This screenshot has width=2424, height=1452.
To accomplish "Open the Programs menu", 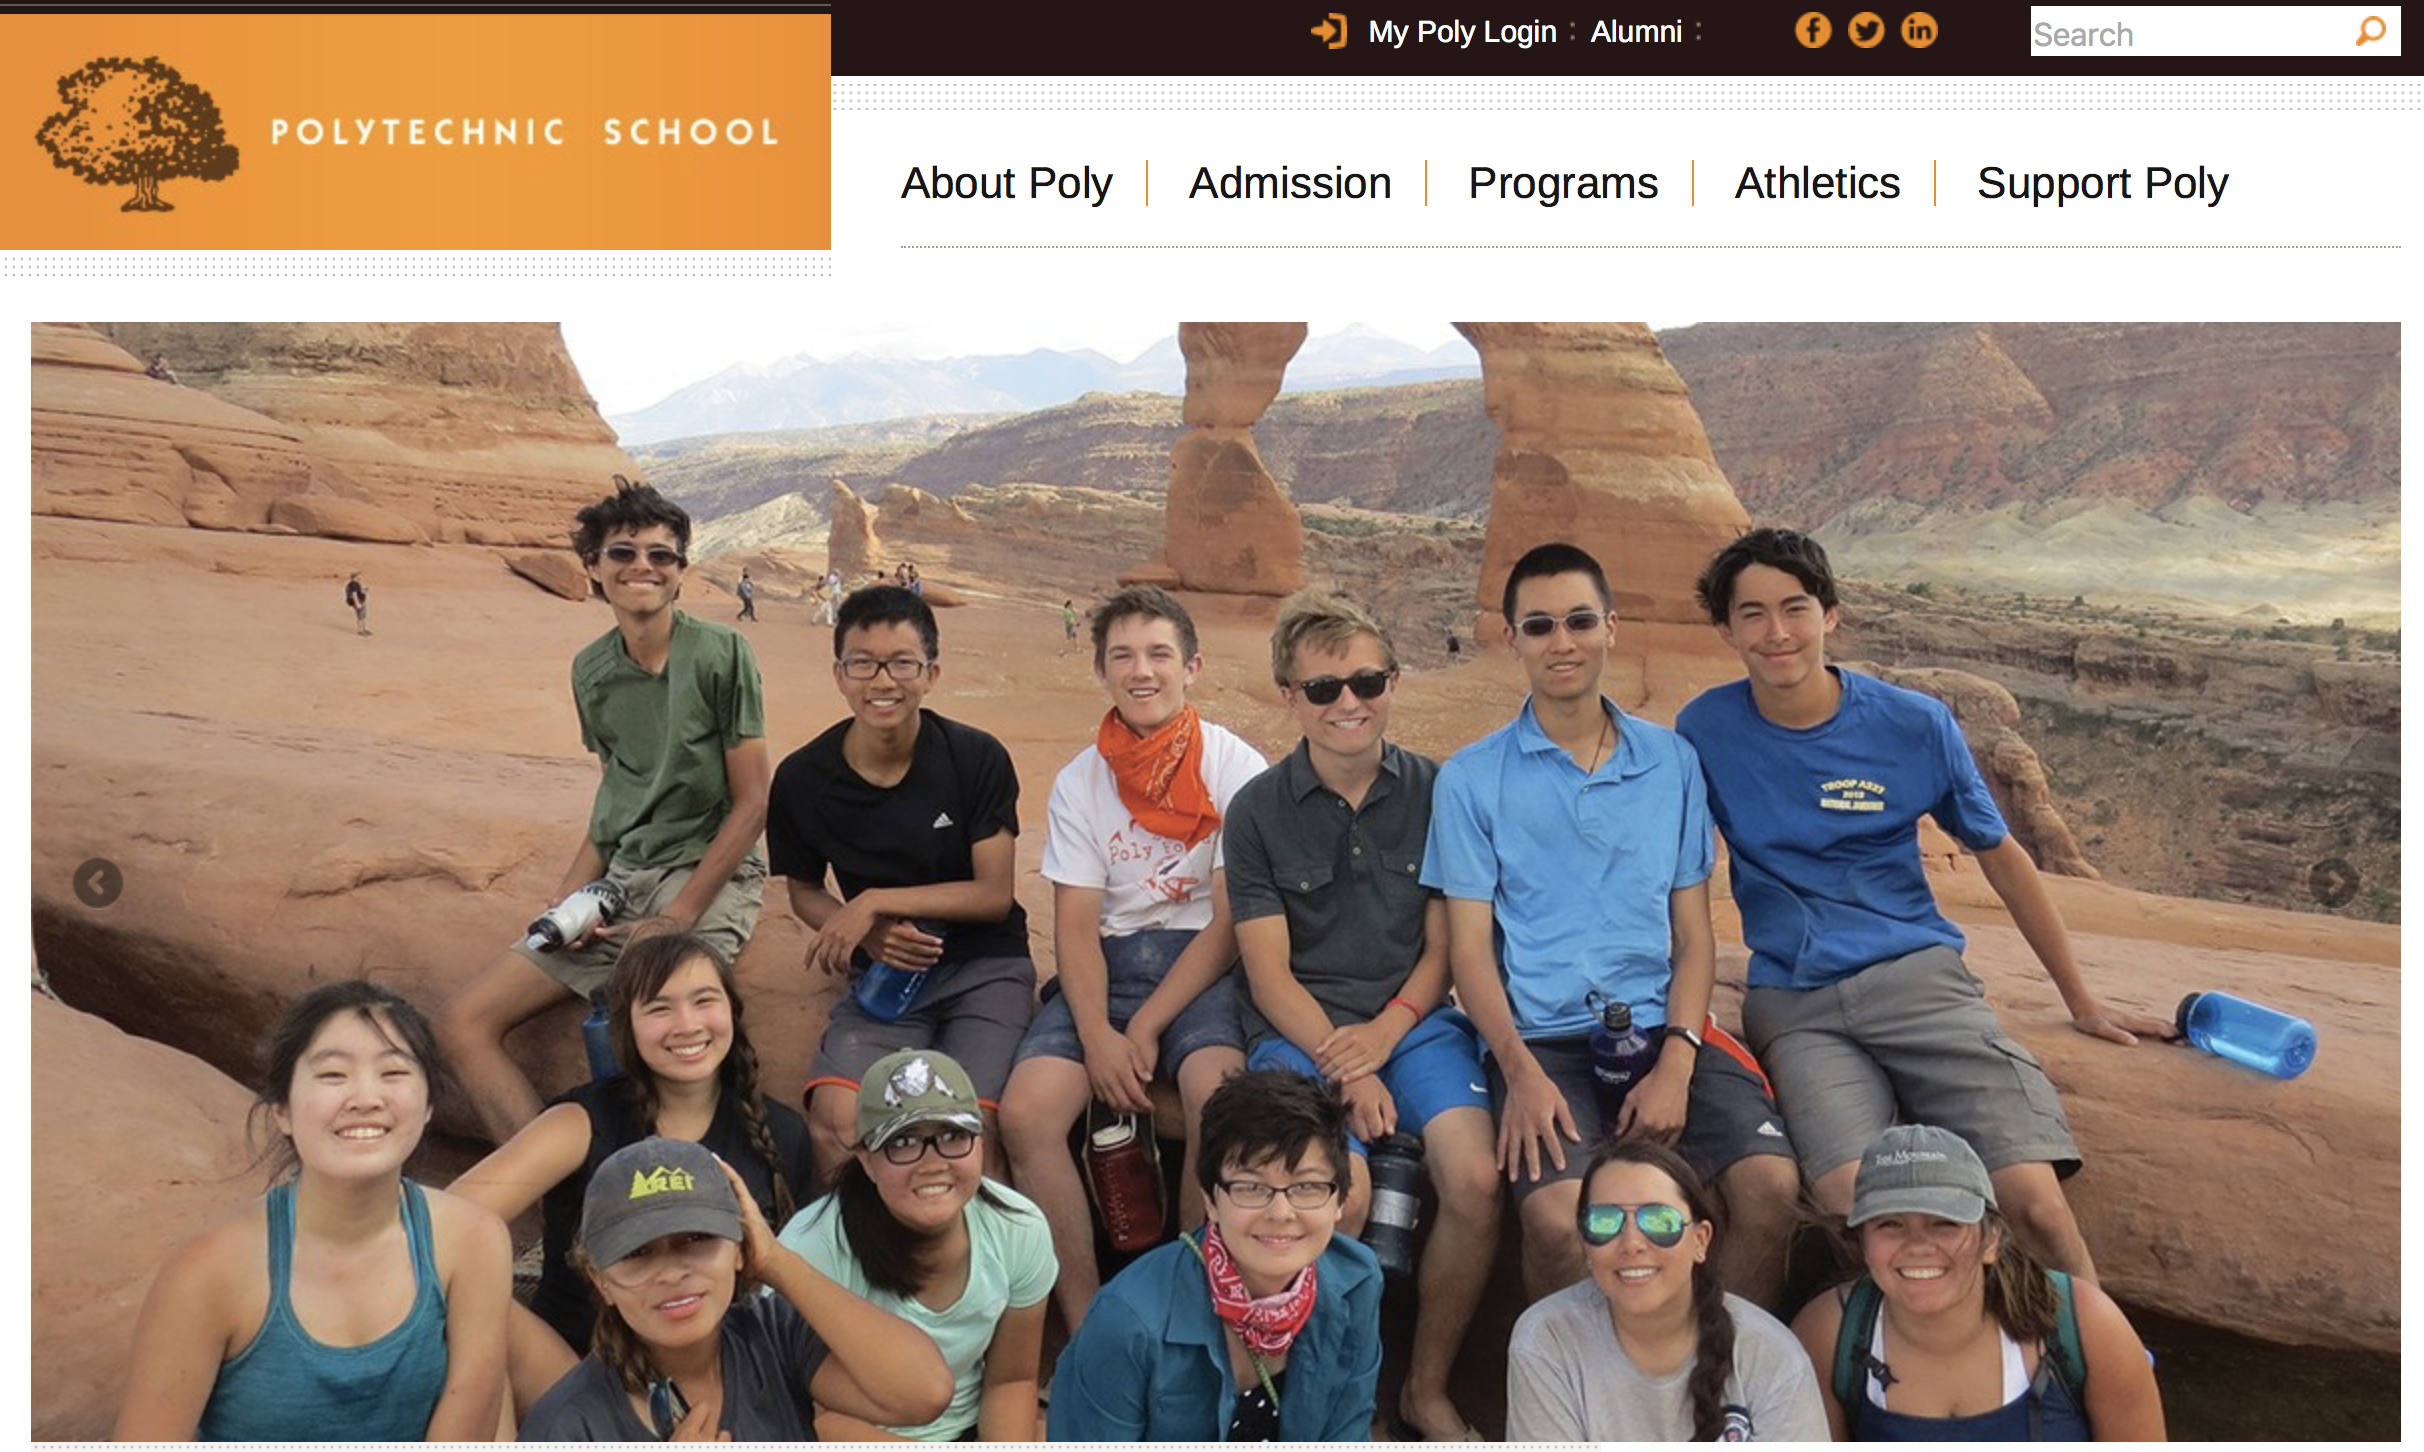I will point(1563,184).
